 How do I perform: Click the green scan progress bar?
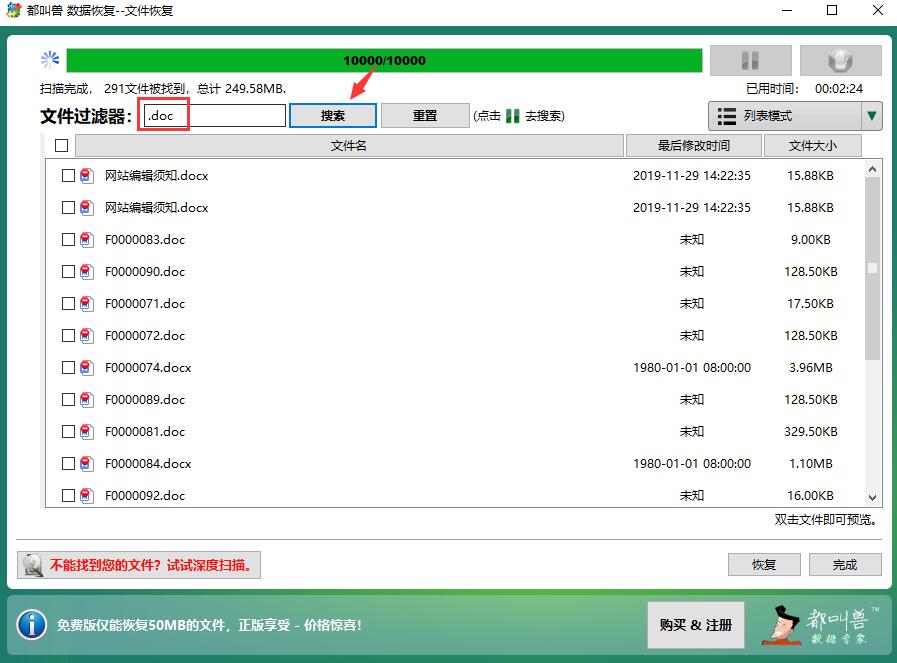point(384,60)
